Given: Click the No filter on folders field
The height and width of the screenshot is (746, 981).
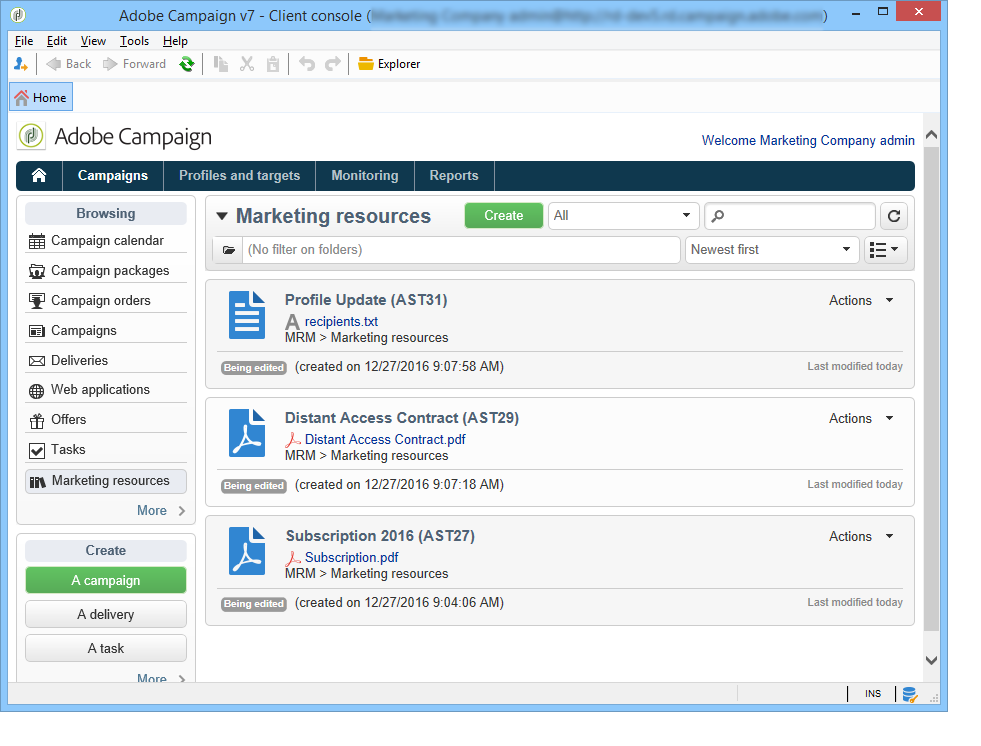Looking at the screenshot, I should (x=461, y=250).
